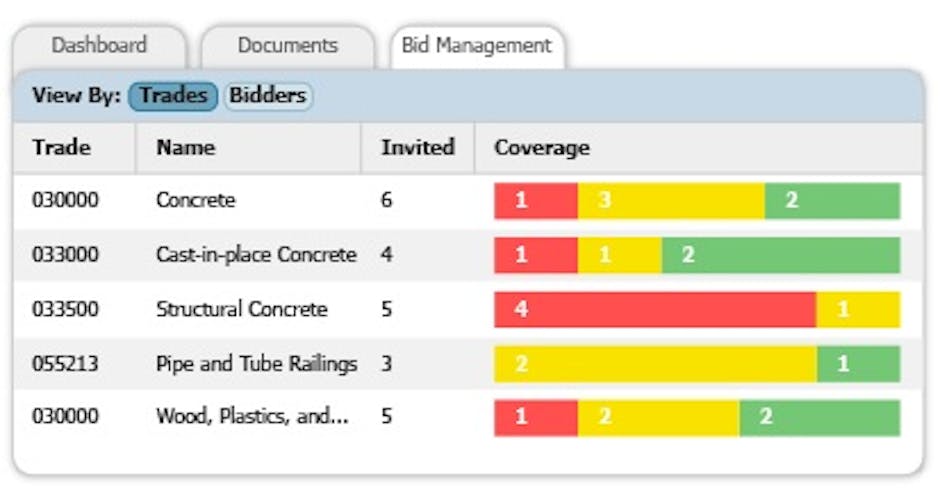Click green coverage segment for Wood, Plastics row
The height and width of the screenshot is (501, 940).
pyautogui.click(x=820, y=418)
